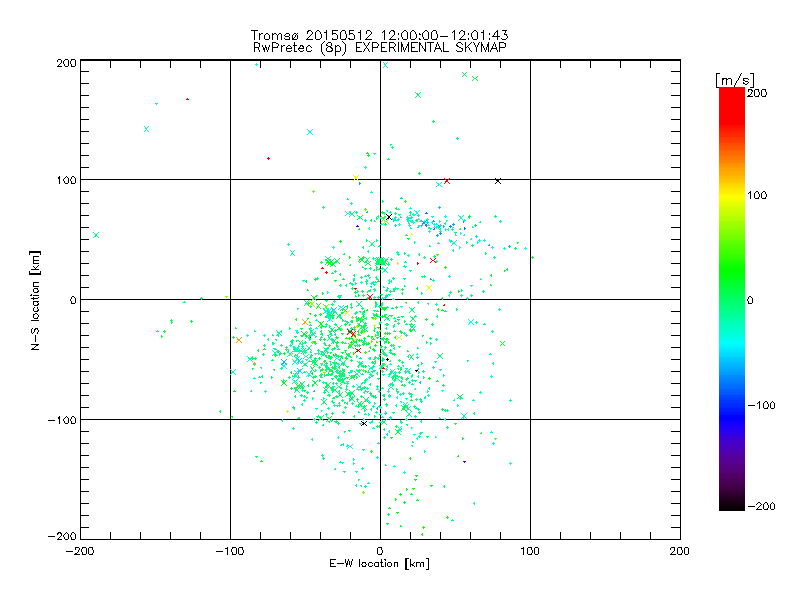Click the plot title 'Tromsø 20150512 12:00:00–12:01:43'

tap(379, 35)
